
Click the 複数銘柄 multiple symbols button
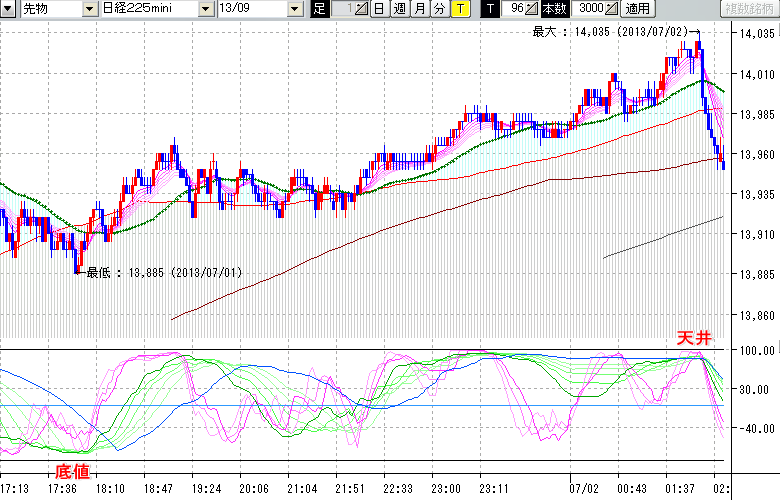[x=749, y=9]
